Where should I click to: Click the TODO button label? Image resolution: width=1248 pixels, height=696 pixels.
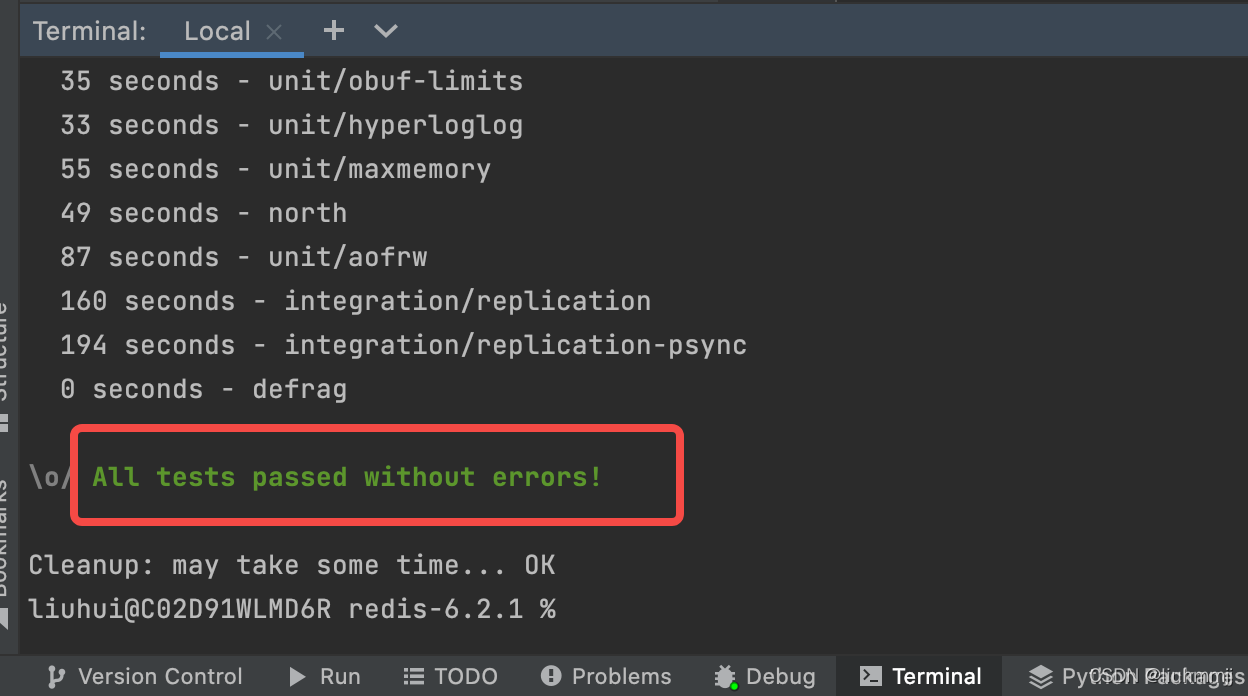tap(466, 676)
